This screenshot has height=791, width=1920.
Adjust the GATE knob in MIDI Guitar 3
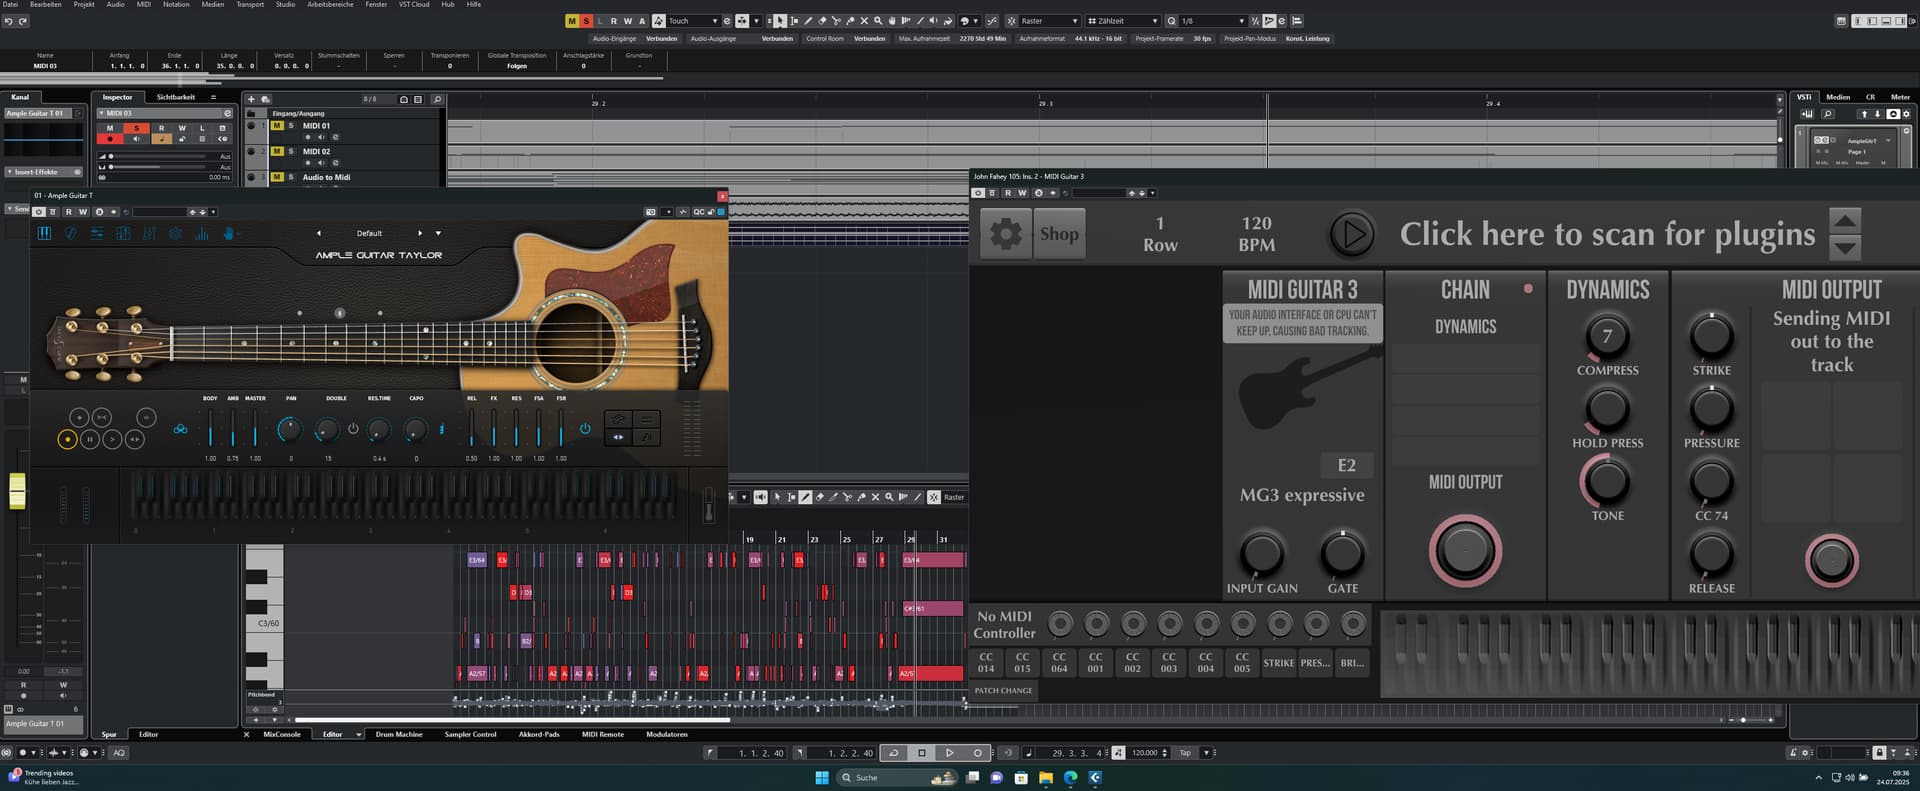pos(1342,554)
